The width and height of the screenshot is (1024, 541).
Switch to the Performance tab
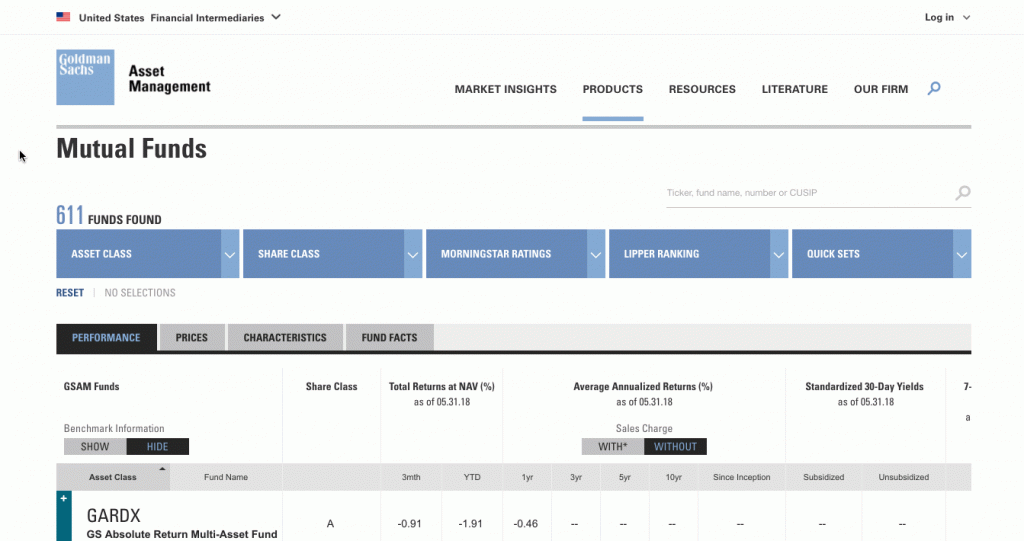(106, 338)
